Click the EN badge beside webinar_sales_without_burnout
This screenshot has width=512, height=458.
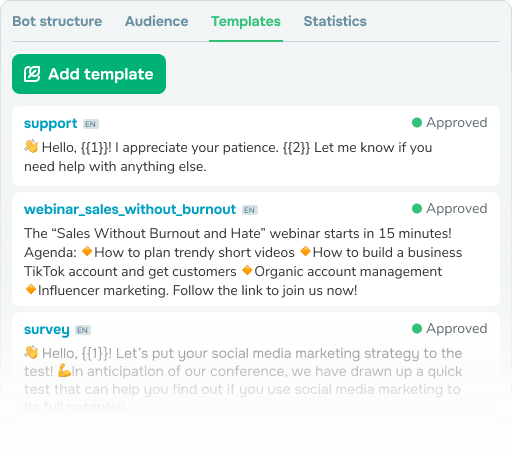(x=250, y=210)
